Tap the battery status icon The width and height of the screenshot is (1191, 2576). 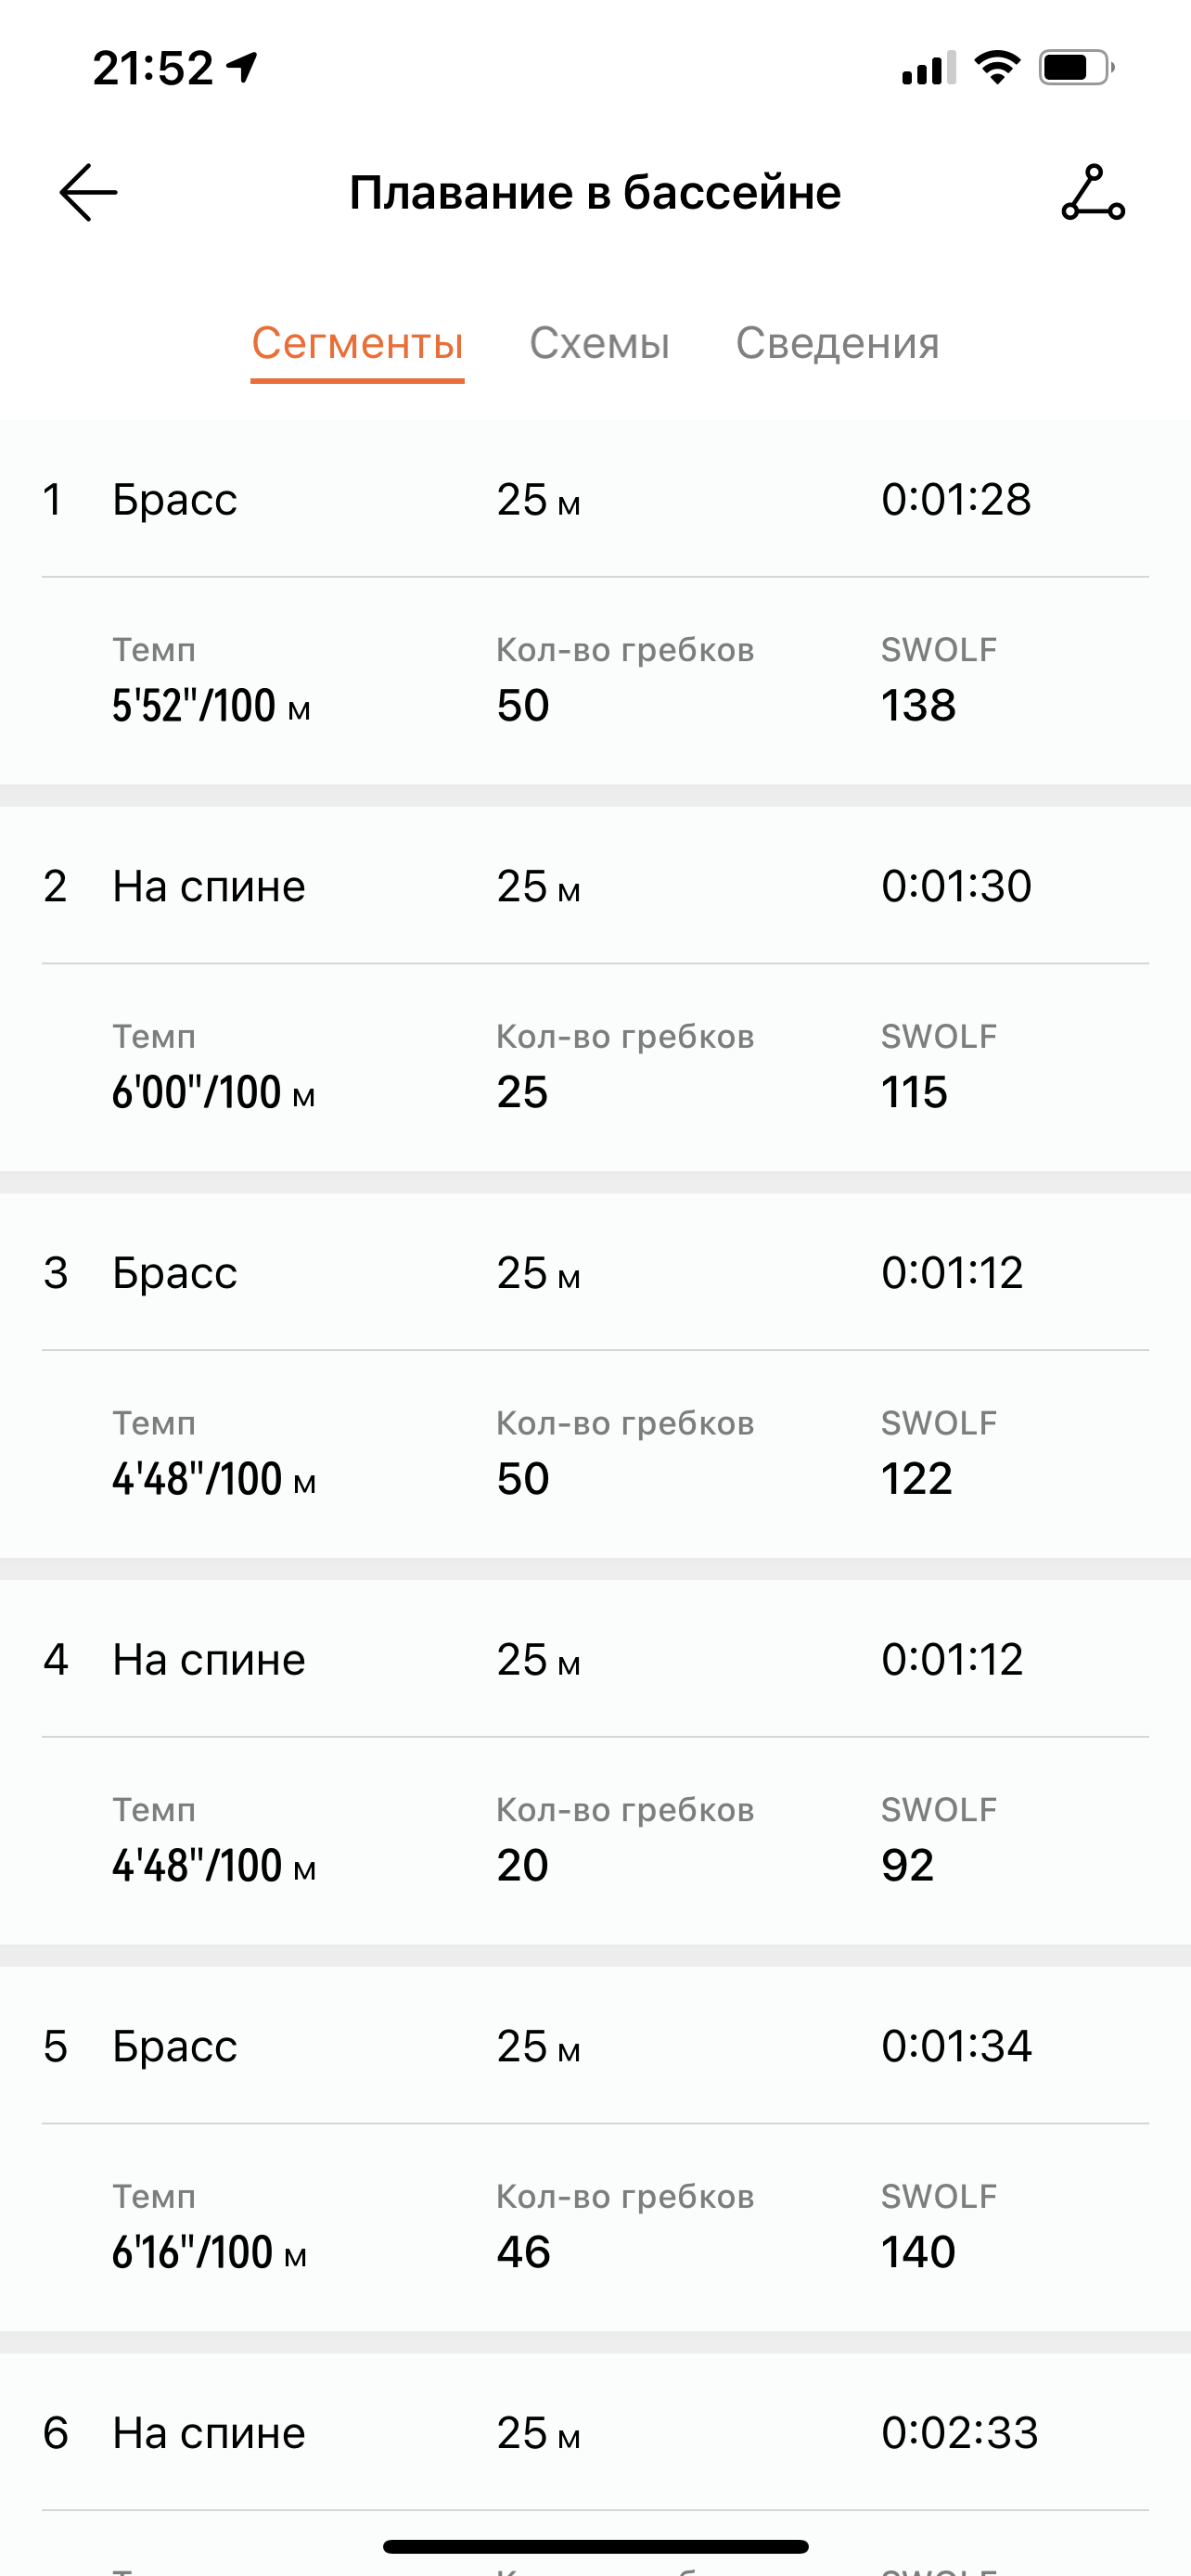point(1075,68)
